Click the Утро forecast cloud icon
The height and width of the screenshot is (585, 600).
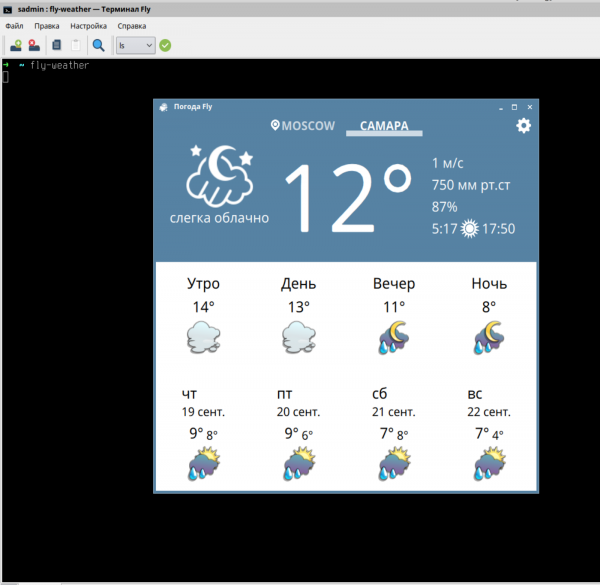[203, 337]
